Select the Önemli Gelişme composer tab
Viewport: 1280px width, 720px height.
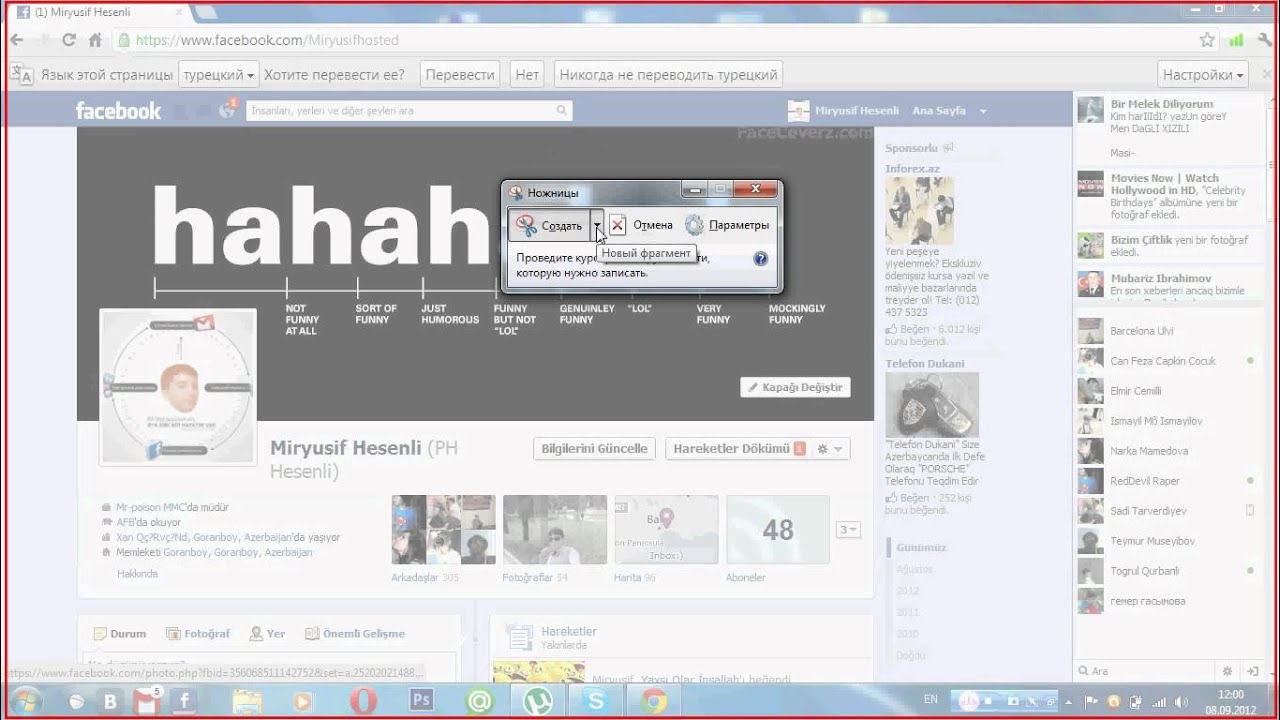[x=355, y=634]
